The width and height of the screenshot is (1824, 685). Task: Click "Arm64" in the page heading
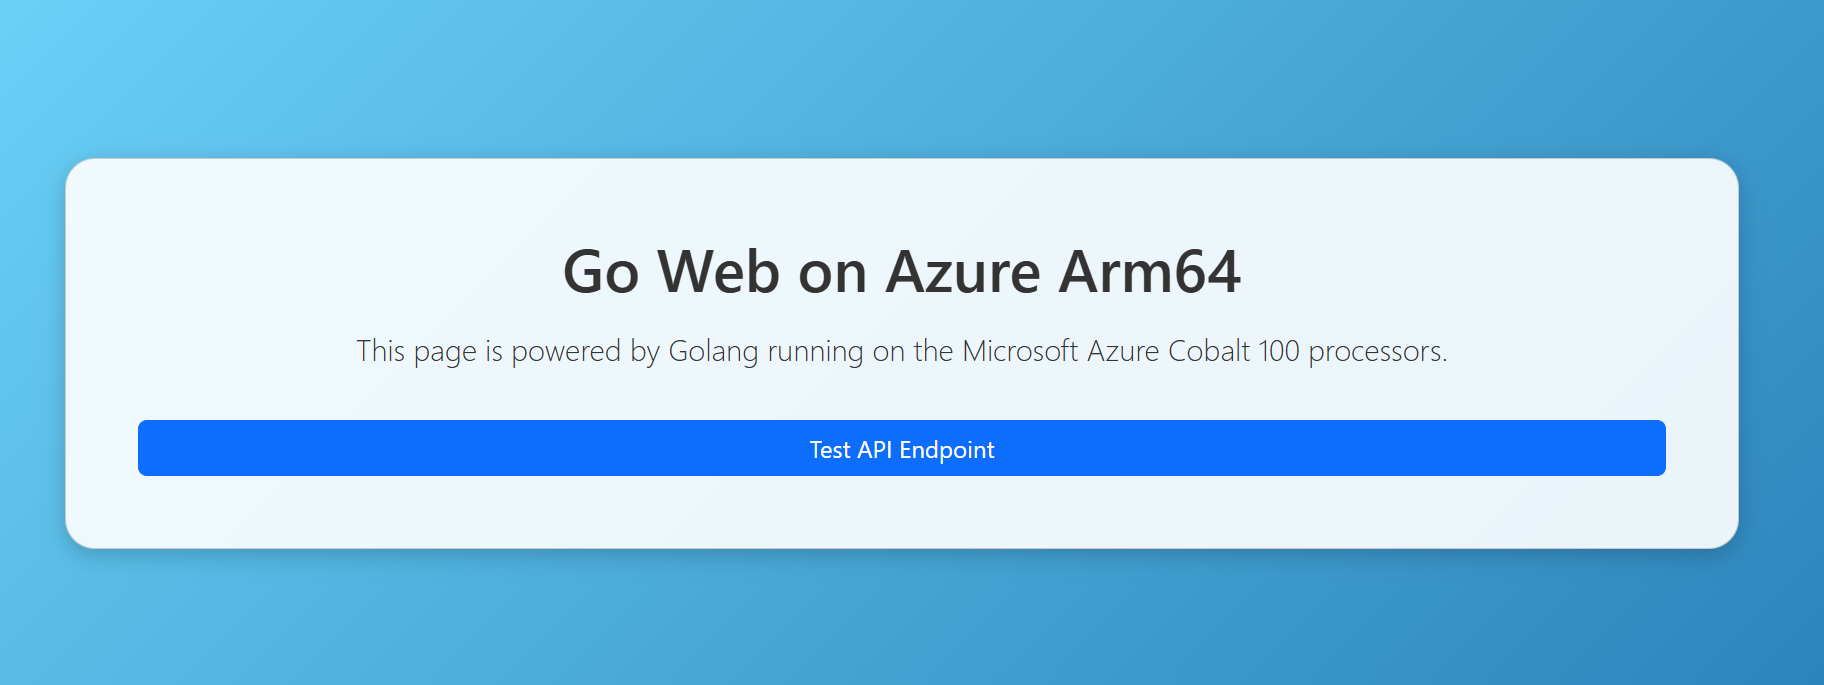pos(1149,272)
